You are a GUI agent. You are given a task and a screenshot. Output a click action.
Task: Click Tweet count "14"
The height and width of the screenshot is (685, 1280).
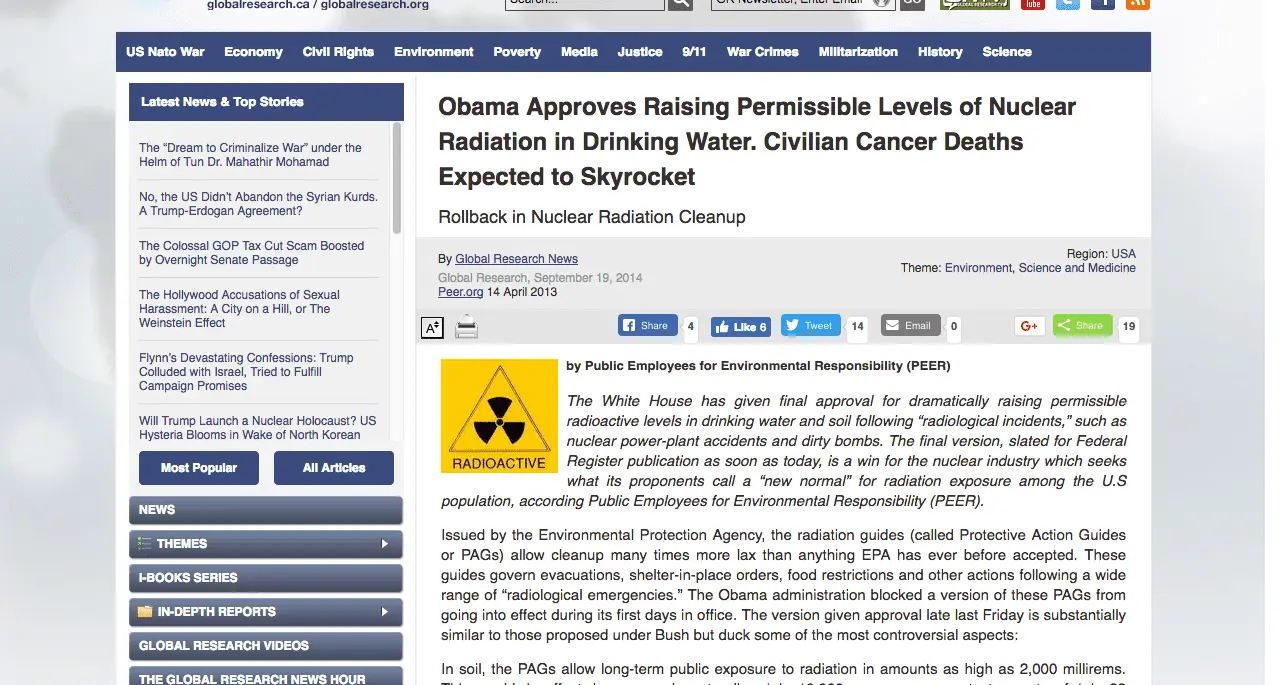[x=857, y=326]
